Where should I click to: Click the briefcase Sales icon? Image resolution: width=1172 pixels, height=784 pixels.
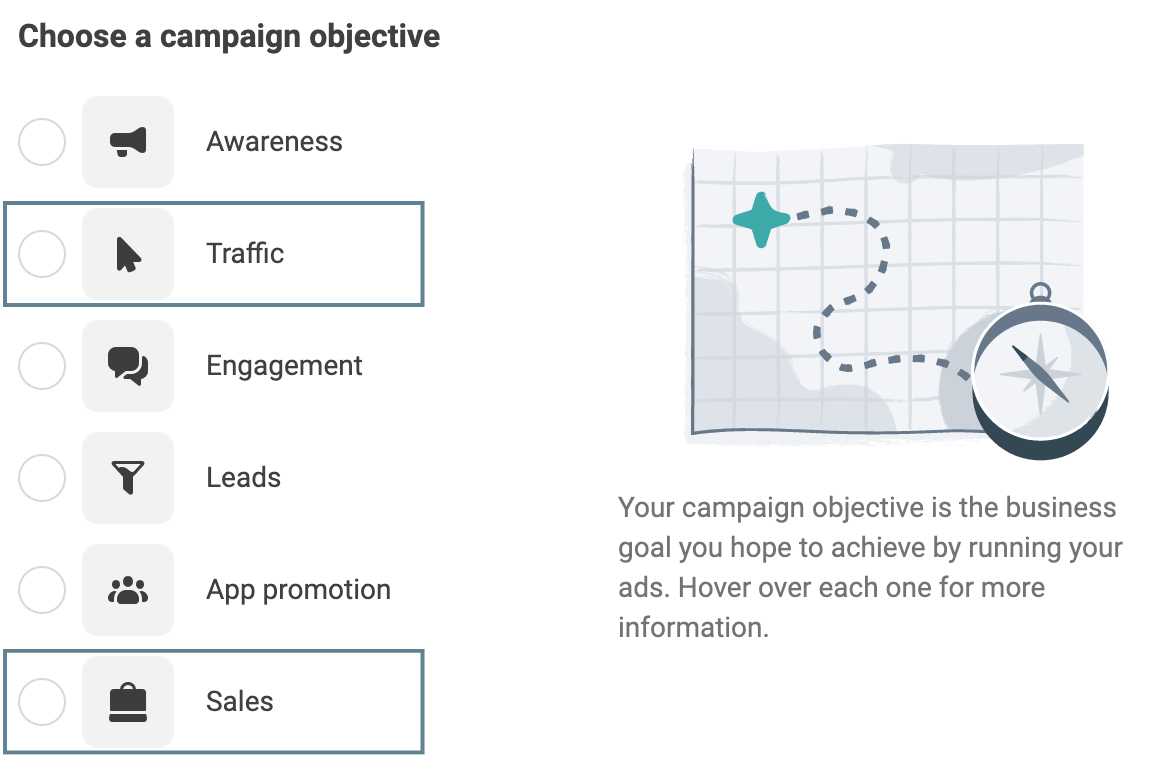pos(128,701)
